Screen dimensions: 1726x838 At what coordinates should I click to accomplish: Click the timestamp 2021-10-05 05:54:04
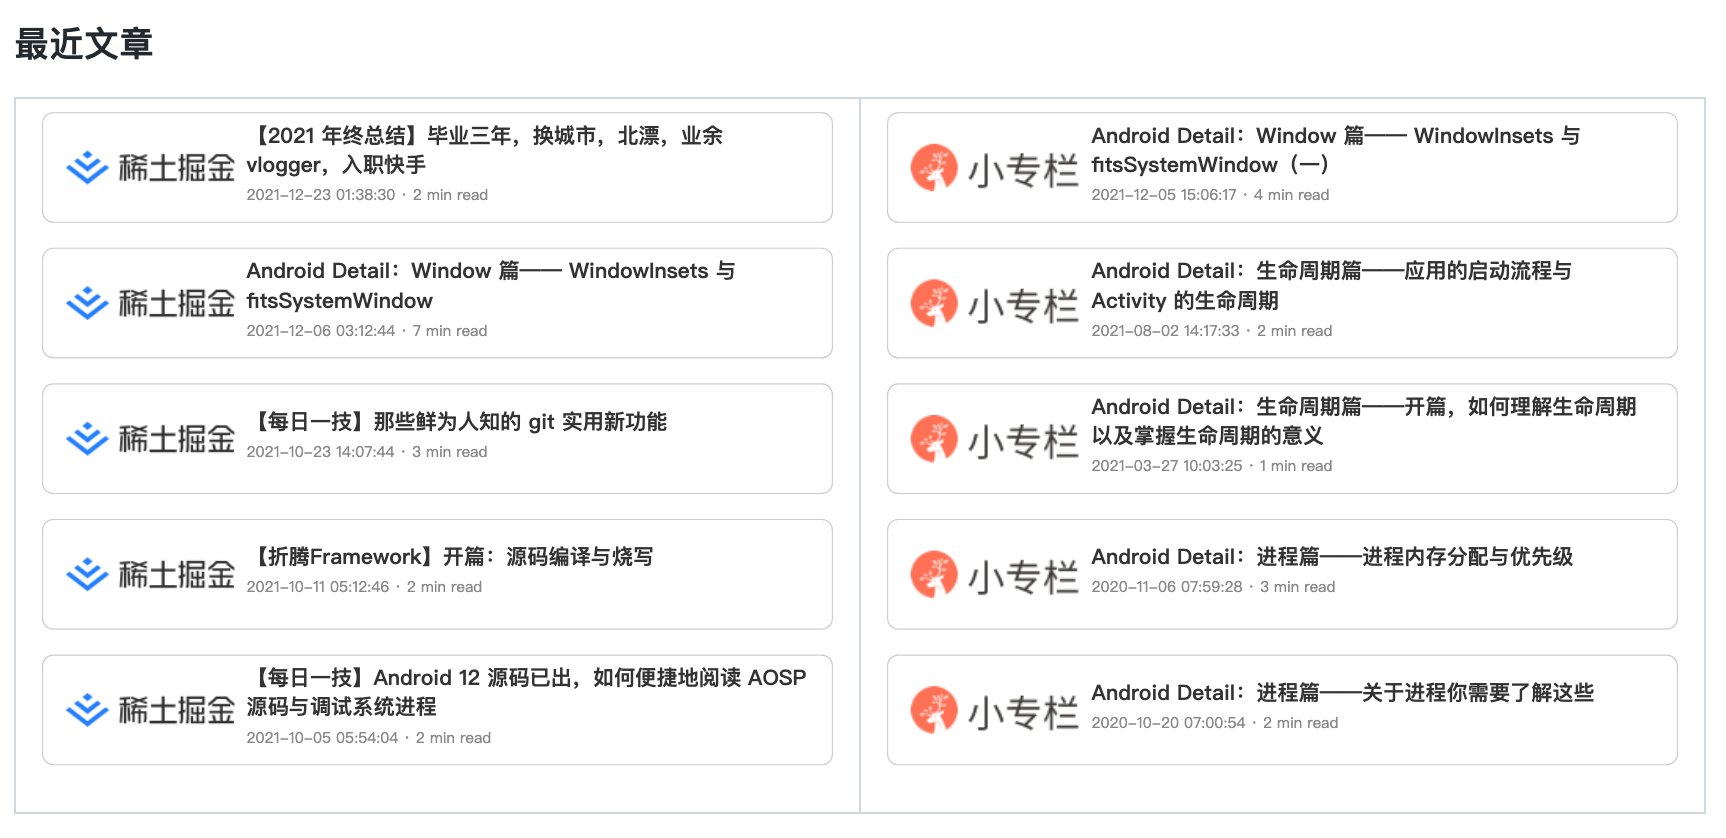[x=323, y=738]
